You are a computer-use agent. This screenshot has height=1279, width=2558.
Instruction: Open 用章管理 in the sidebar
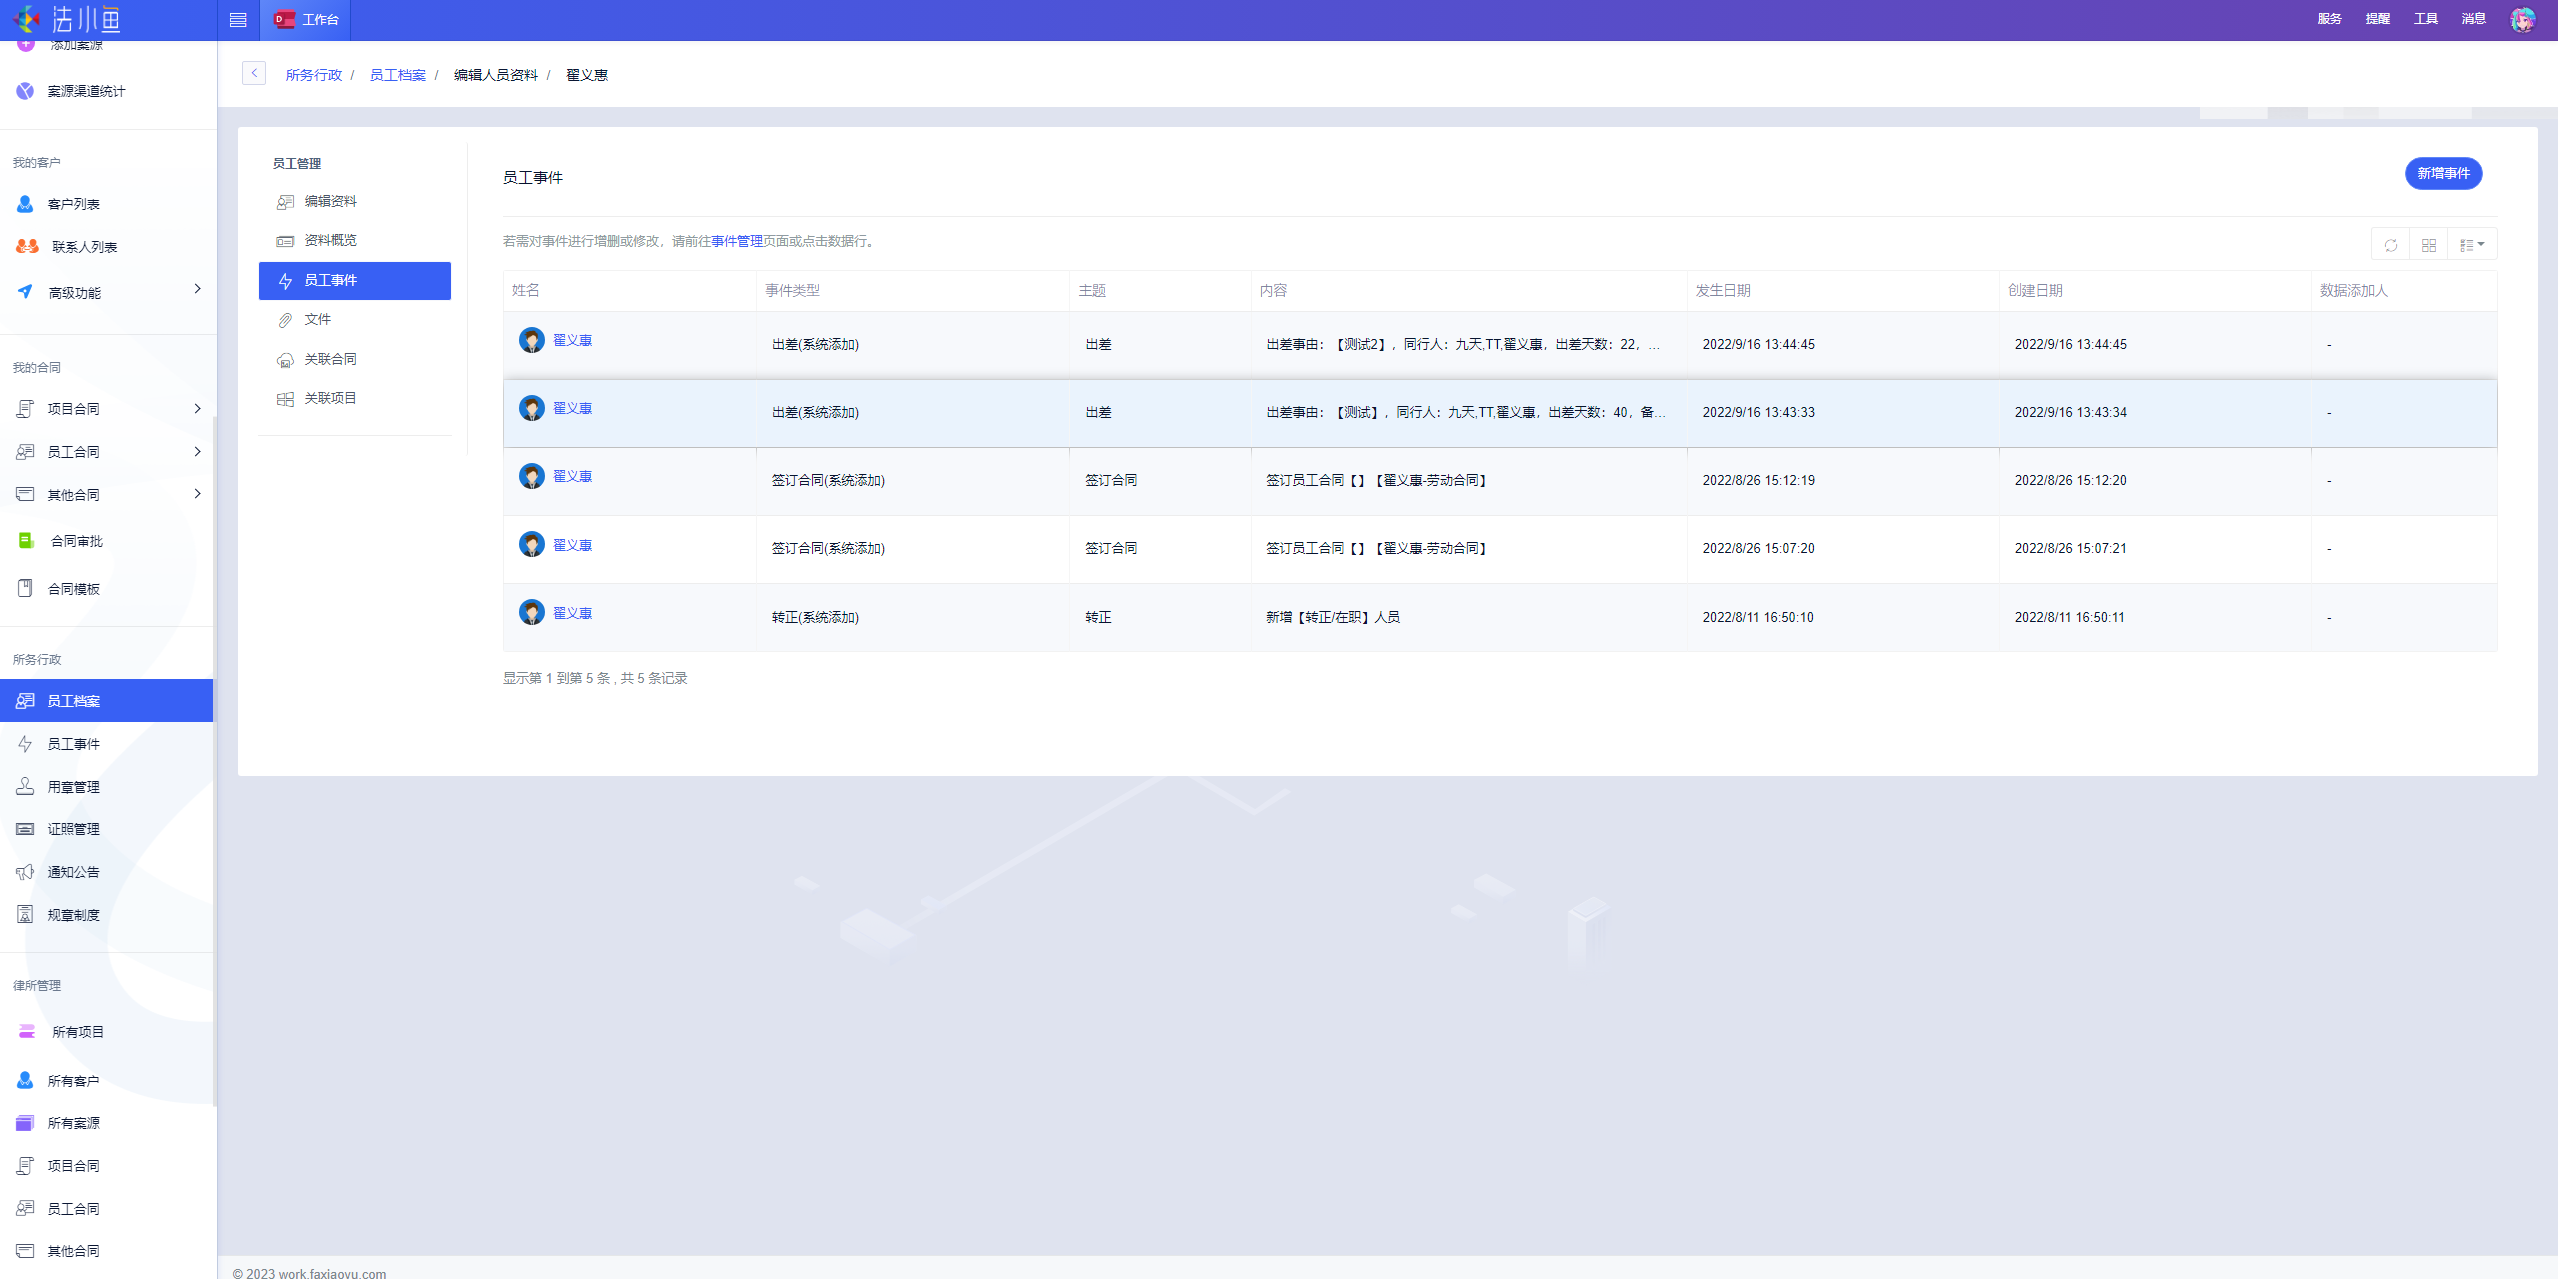tap(74, 787)
